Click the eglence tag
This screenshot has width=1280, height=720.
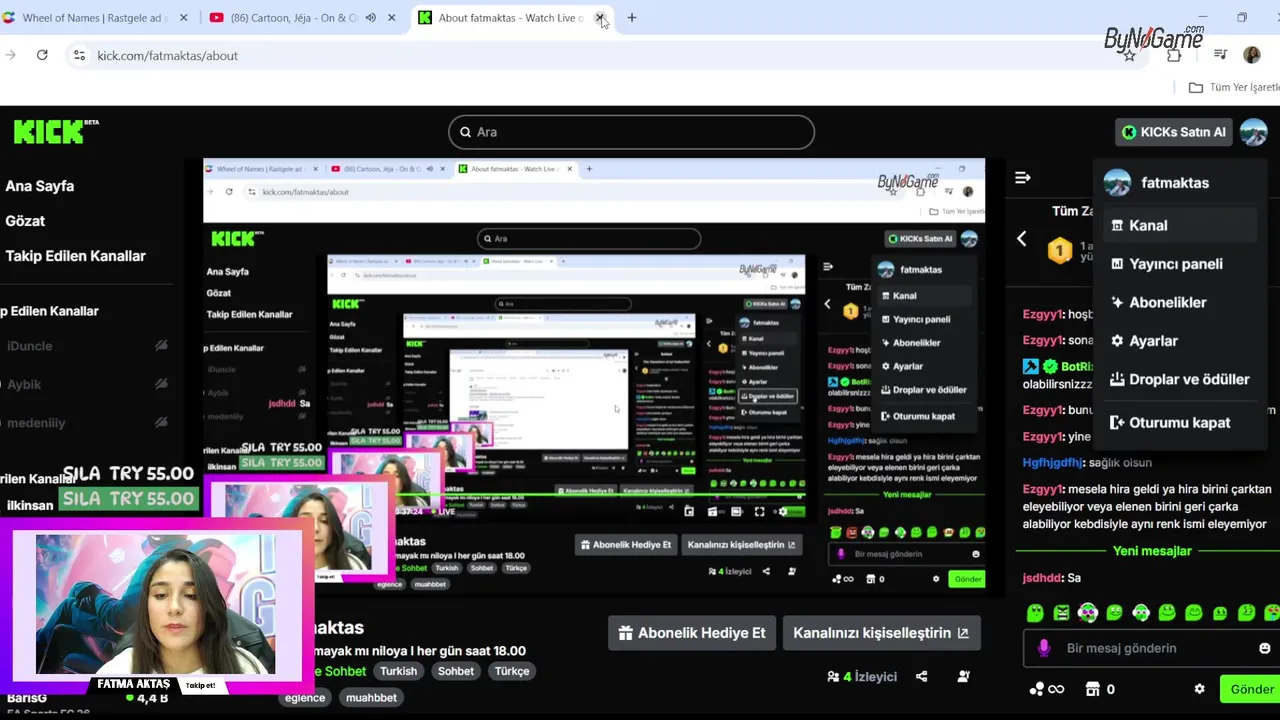click(x=305, y=698)
